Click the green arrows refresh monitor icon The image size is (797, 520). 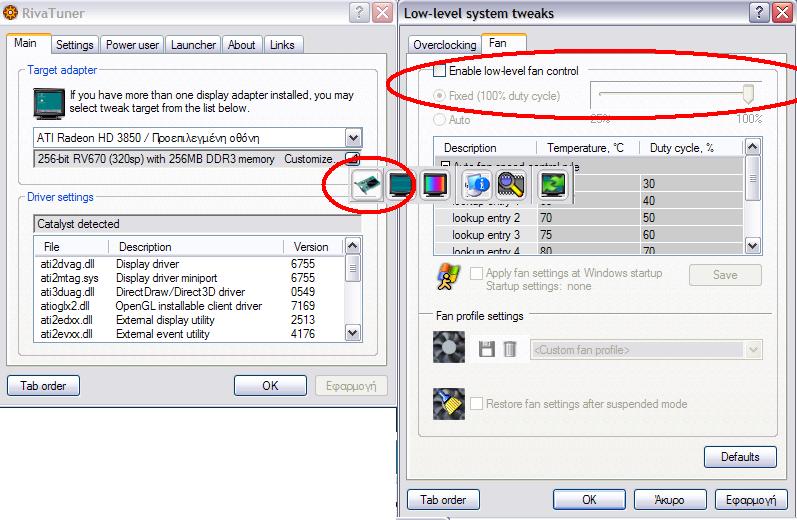[553, 185]
